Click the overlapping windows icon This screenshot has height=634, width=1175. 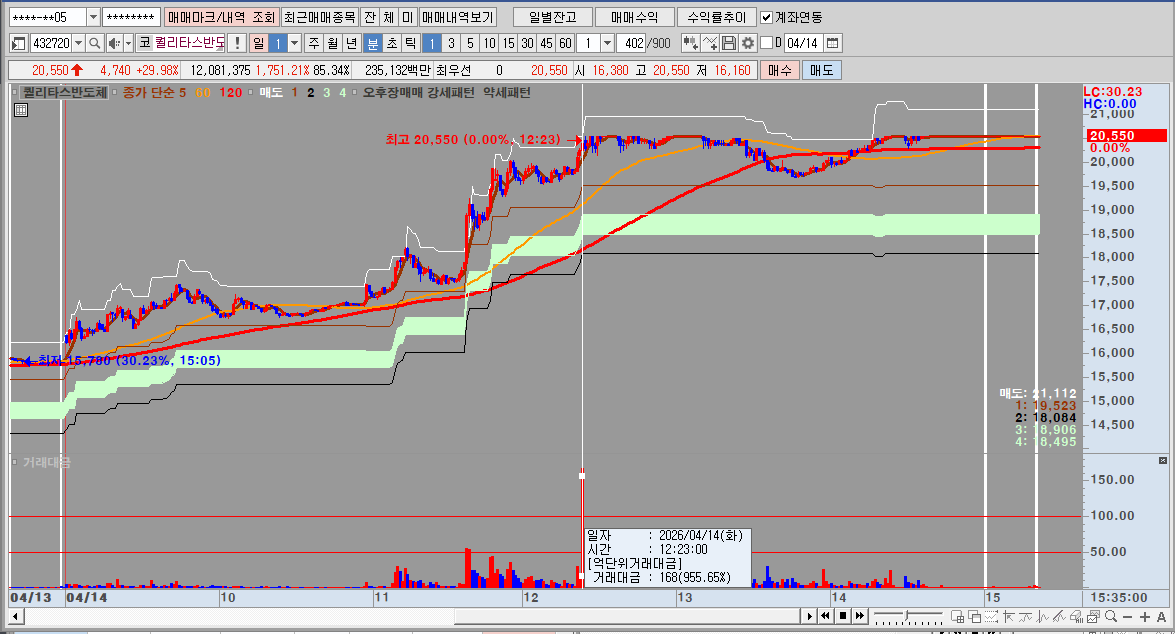click(x=974, y=616)
